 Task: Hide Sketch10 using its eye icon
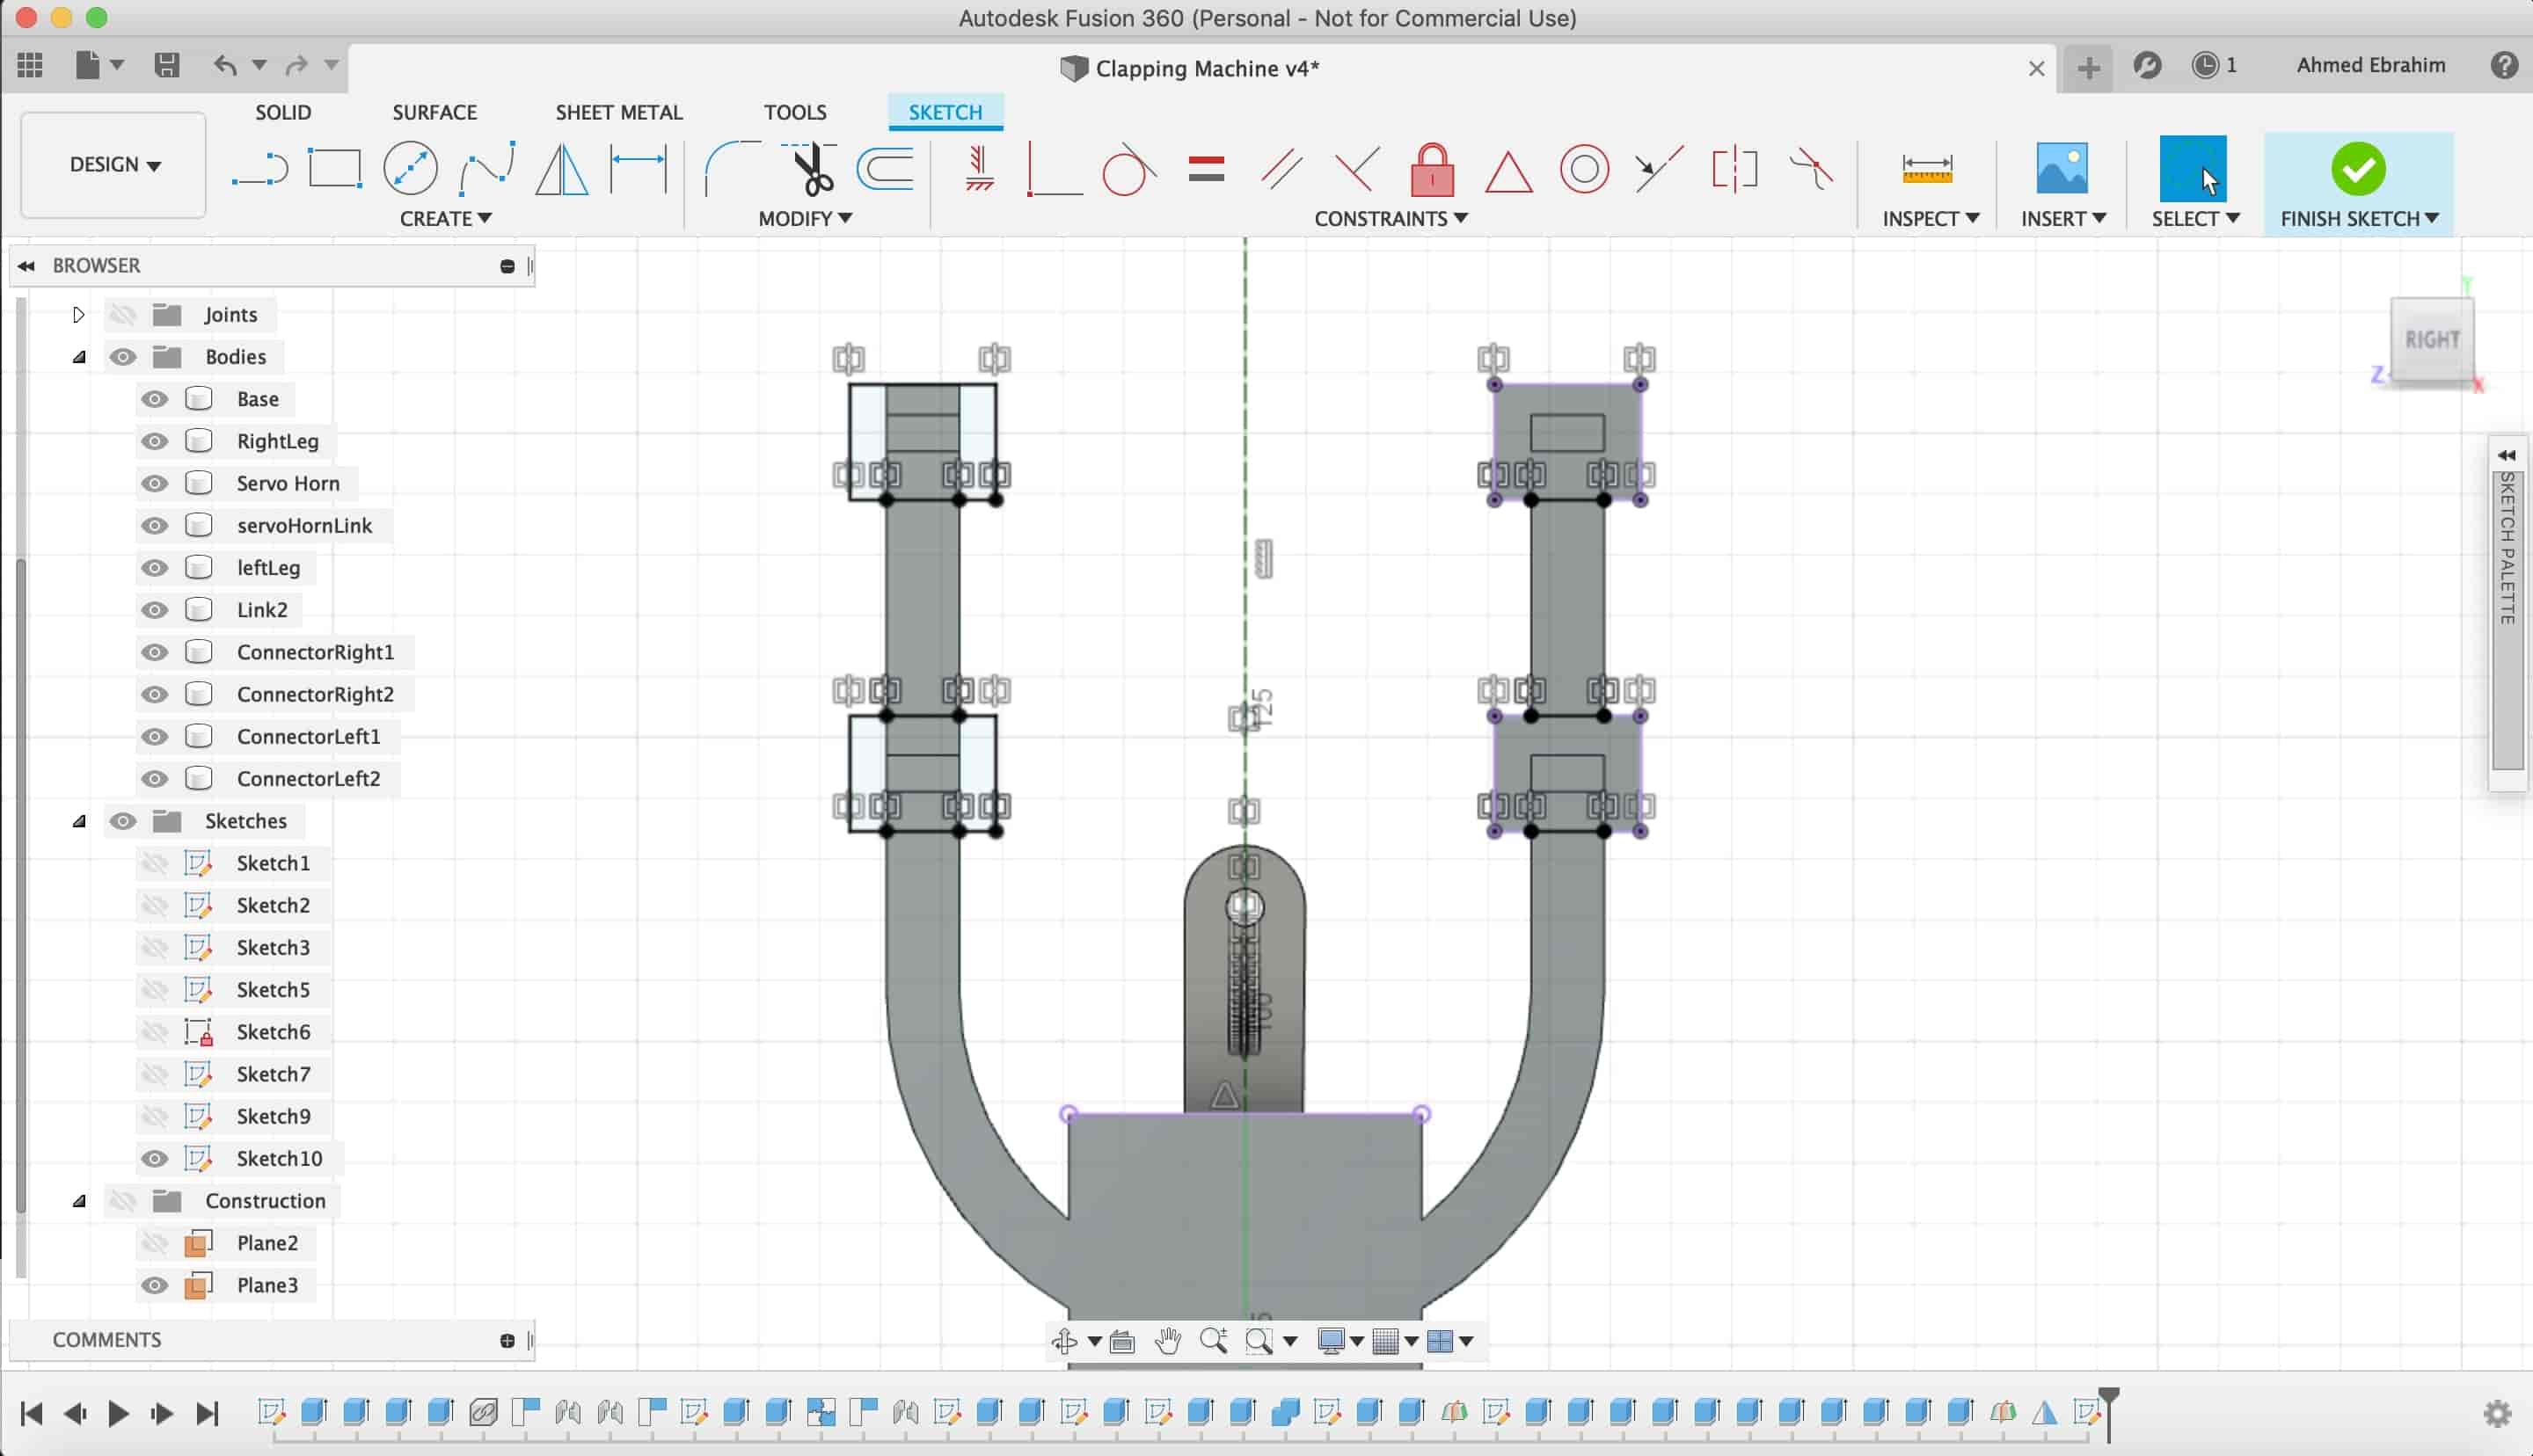[x=154, y=1158]
